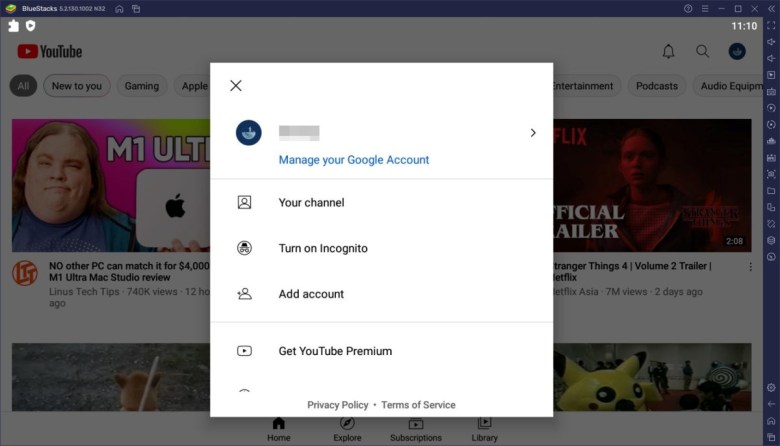
Task: Open Stranger Things video options menu
Action: pos(751,267)
